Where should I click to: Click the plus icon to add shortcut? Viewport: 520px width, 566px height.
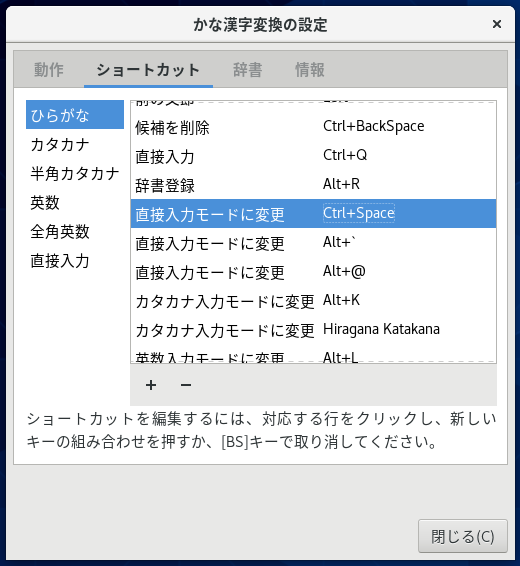(151, 385)
